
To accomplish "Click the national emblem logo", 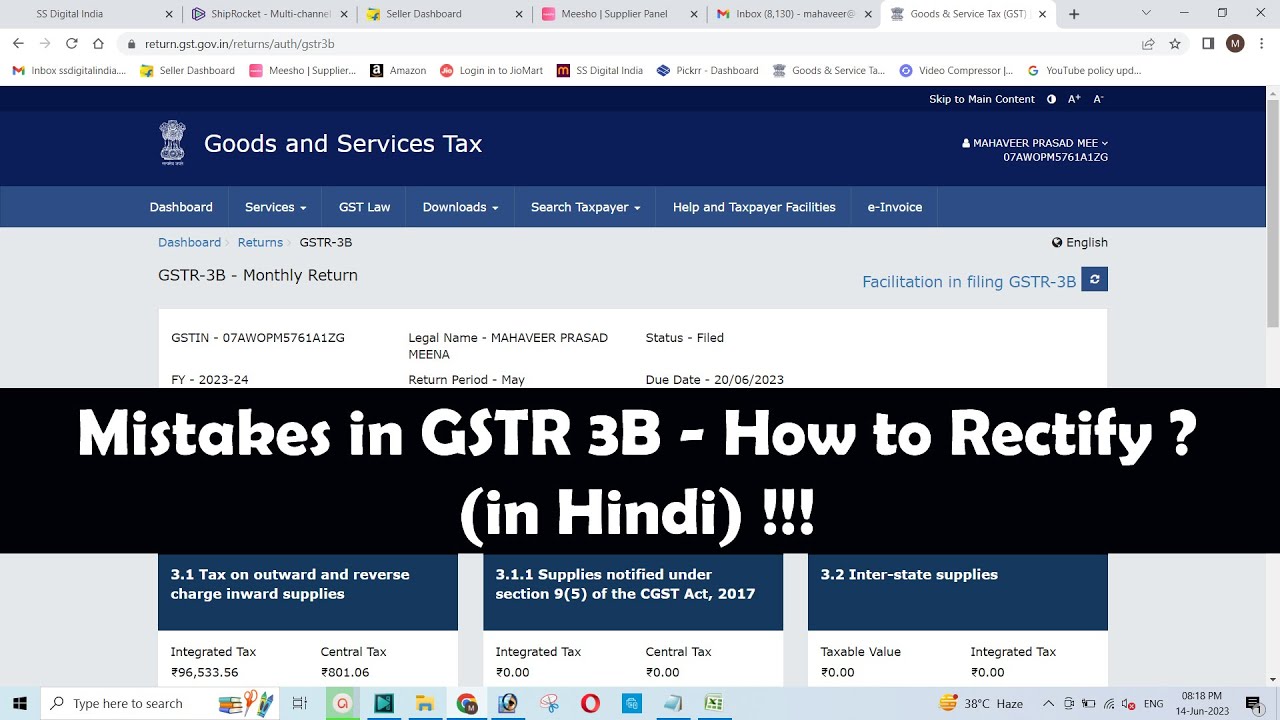I will 173,142.
